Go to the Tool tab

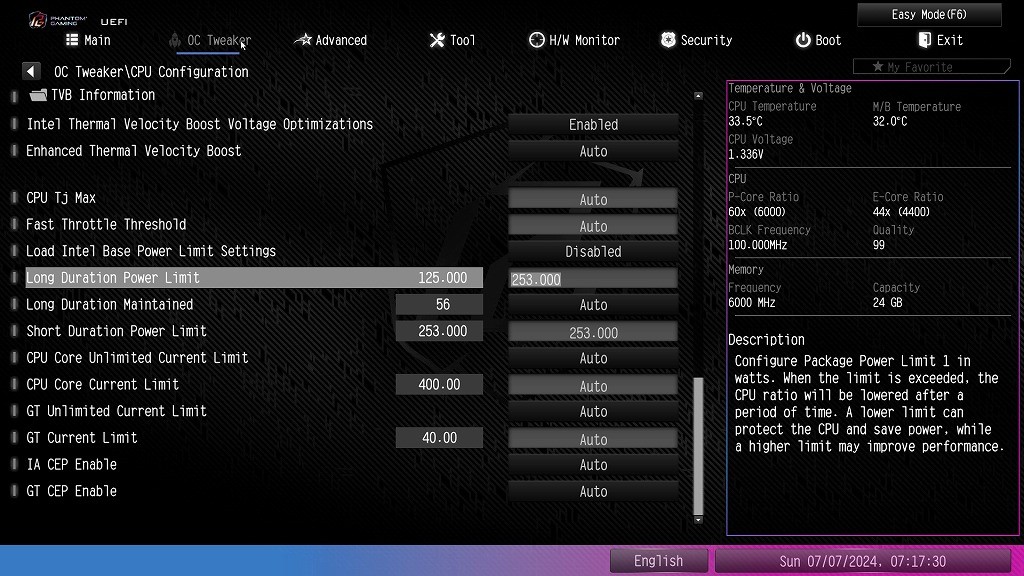453,40
